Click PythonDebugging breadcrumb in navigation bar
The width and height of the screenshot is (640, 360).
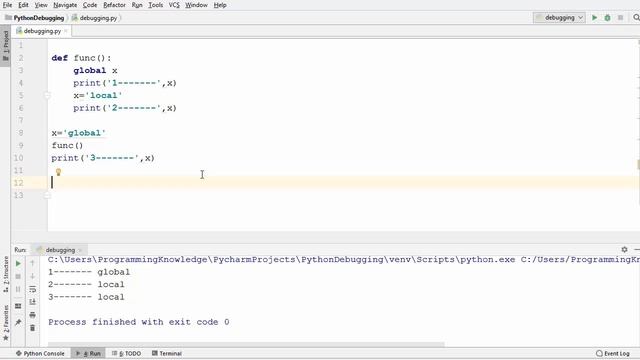35,18
